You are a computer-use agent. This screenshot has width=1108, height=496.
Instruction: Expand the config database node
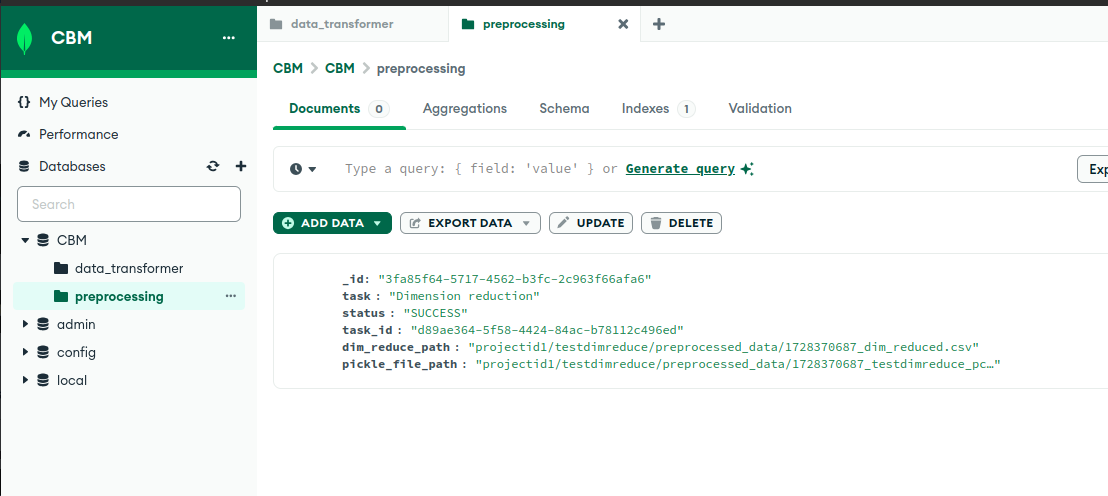tap(25, 352)
